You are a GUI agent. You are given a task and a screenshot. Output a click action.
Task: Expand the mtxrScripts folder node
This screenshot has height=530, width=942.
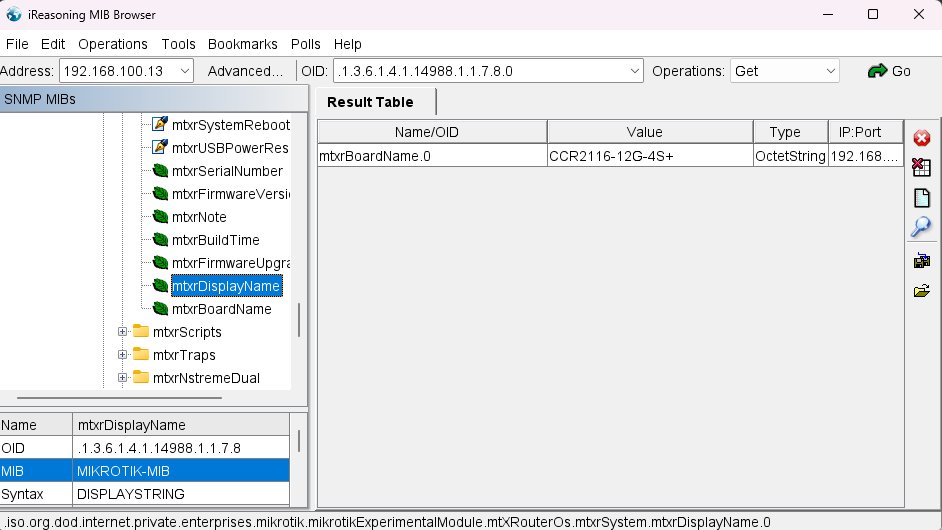coord(123,332)
